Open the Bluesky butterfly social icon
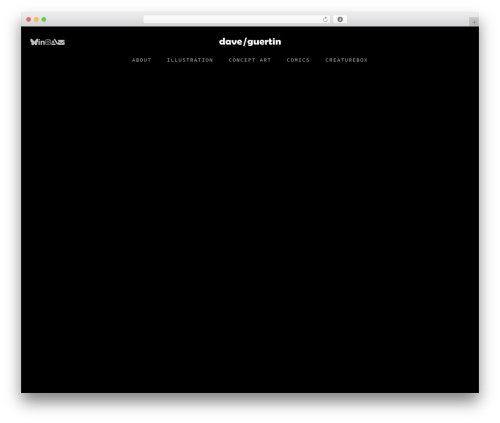Image resolution: width=500 pixels, height=423 pixels. [x=33, y=42]
